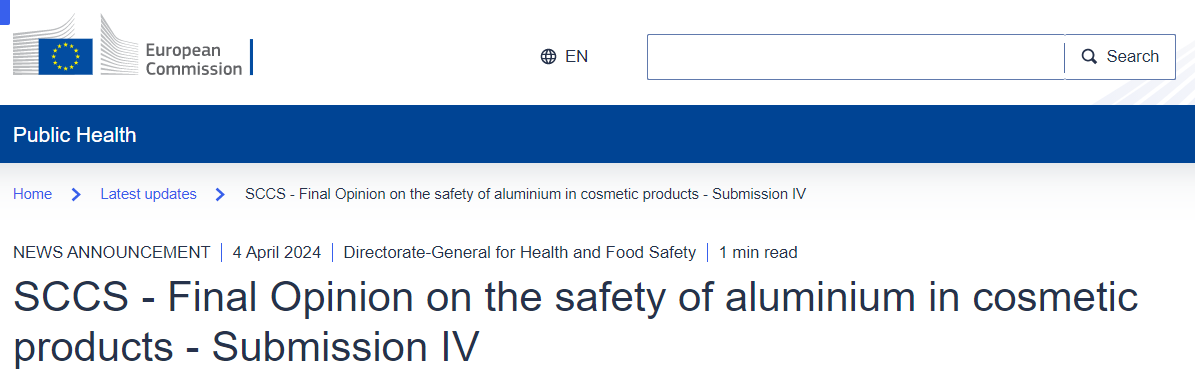
Task: Select the SCCS Final Opinion breadcrumb text
Action: [x=526, y=194]
